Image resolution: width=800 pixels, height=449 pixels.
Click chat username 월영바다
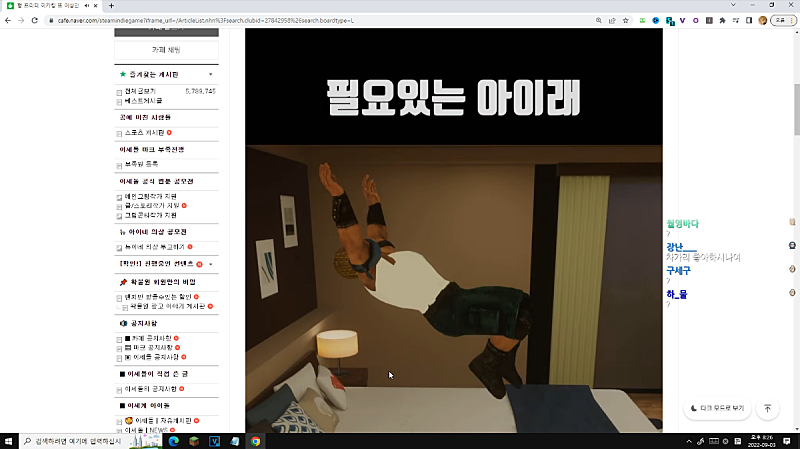pyautogui.click(x=682, y=223)
